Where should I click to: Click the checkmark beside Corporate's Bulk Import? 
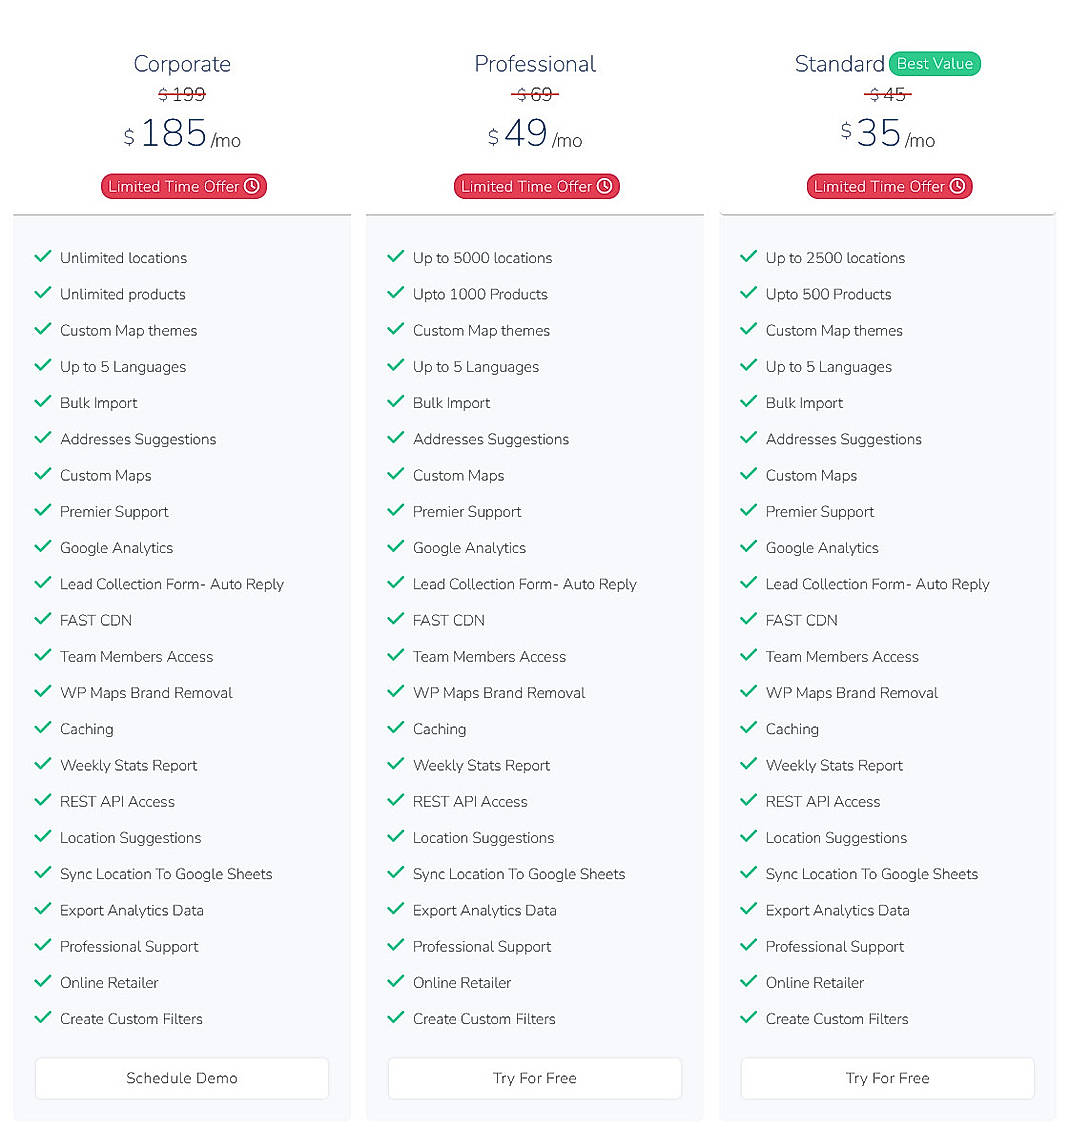click(42, 402)
